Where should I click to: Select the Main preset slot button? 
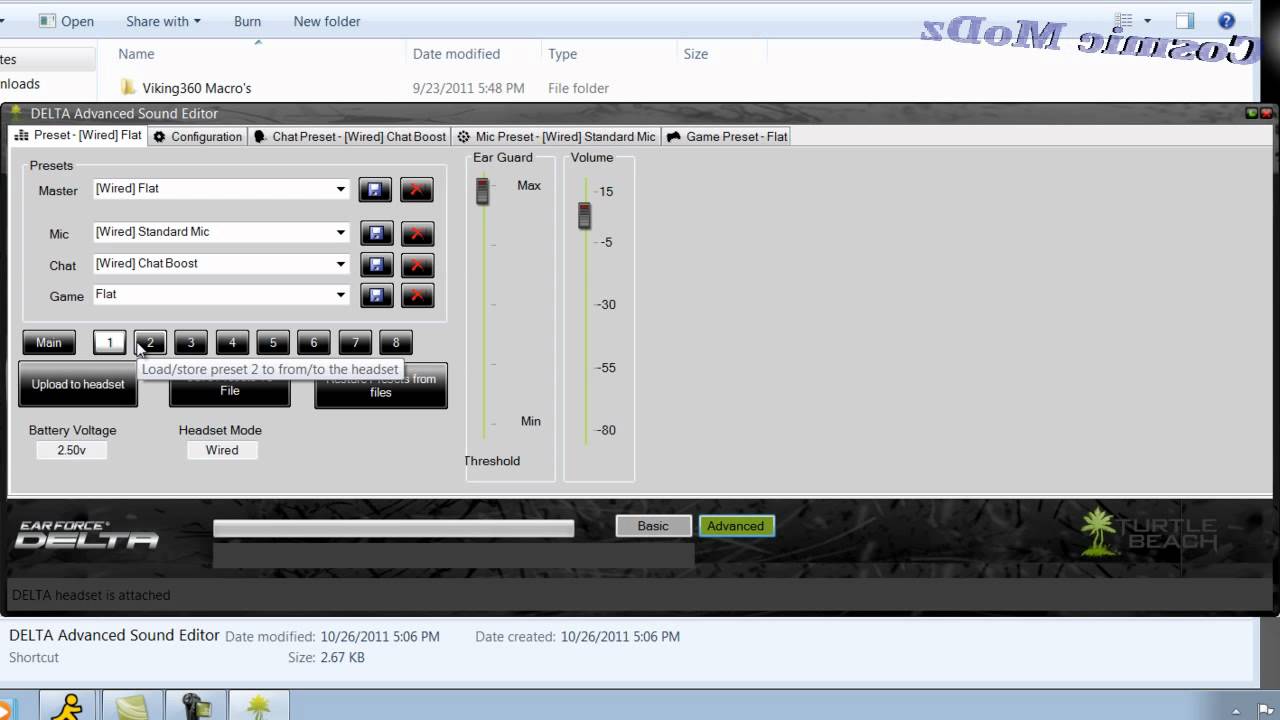(49, 343)
